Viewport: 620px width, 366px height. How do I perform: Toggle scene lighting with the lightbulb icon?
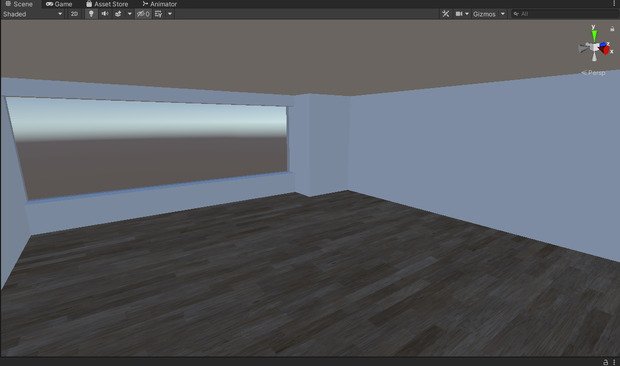tap(91, 14)
